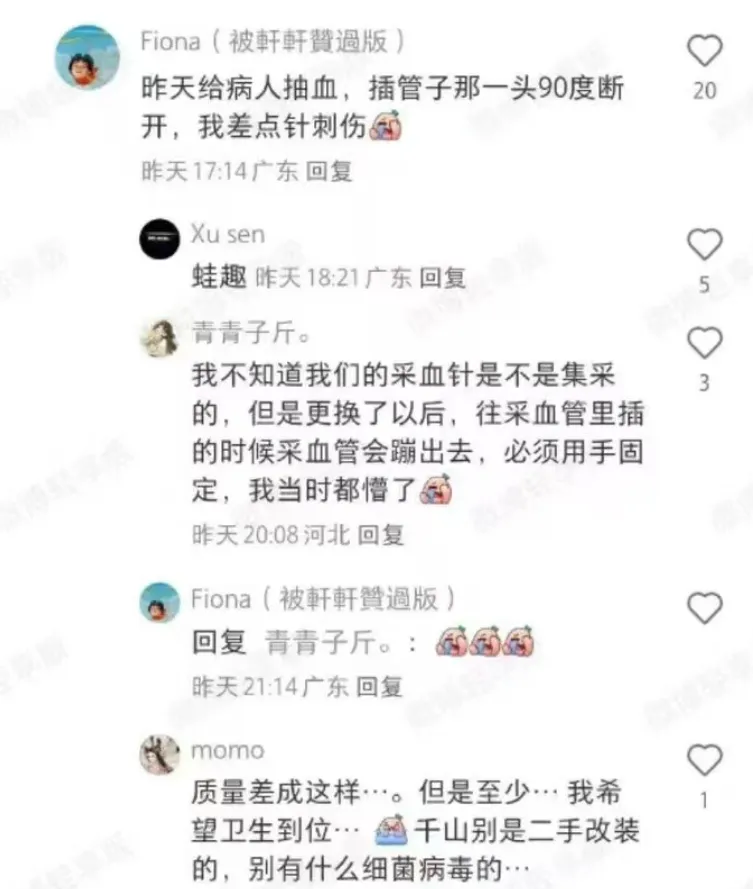Open momo's avatar image

159,754
